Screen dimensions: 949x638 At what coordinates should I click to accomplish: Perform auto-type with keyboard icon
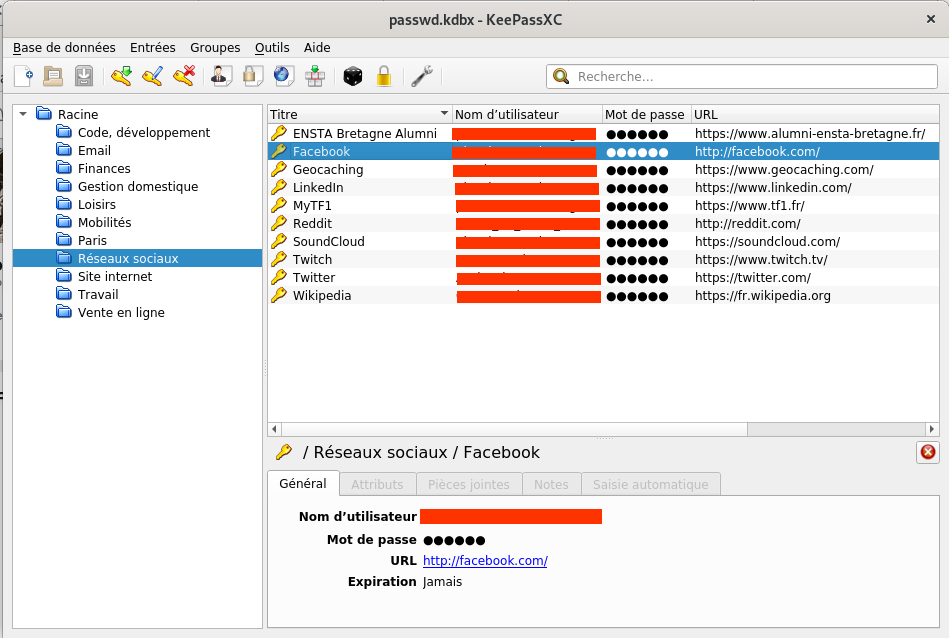(x=315, y=76)
